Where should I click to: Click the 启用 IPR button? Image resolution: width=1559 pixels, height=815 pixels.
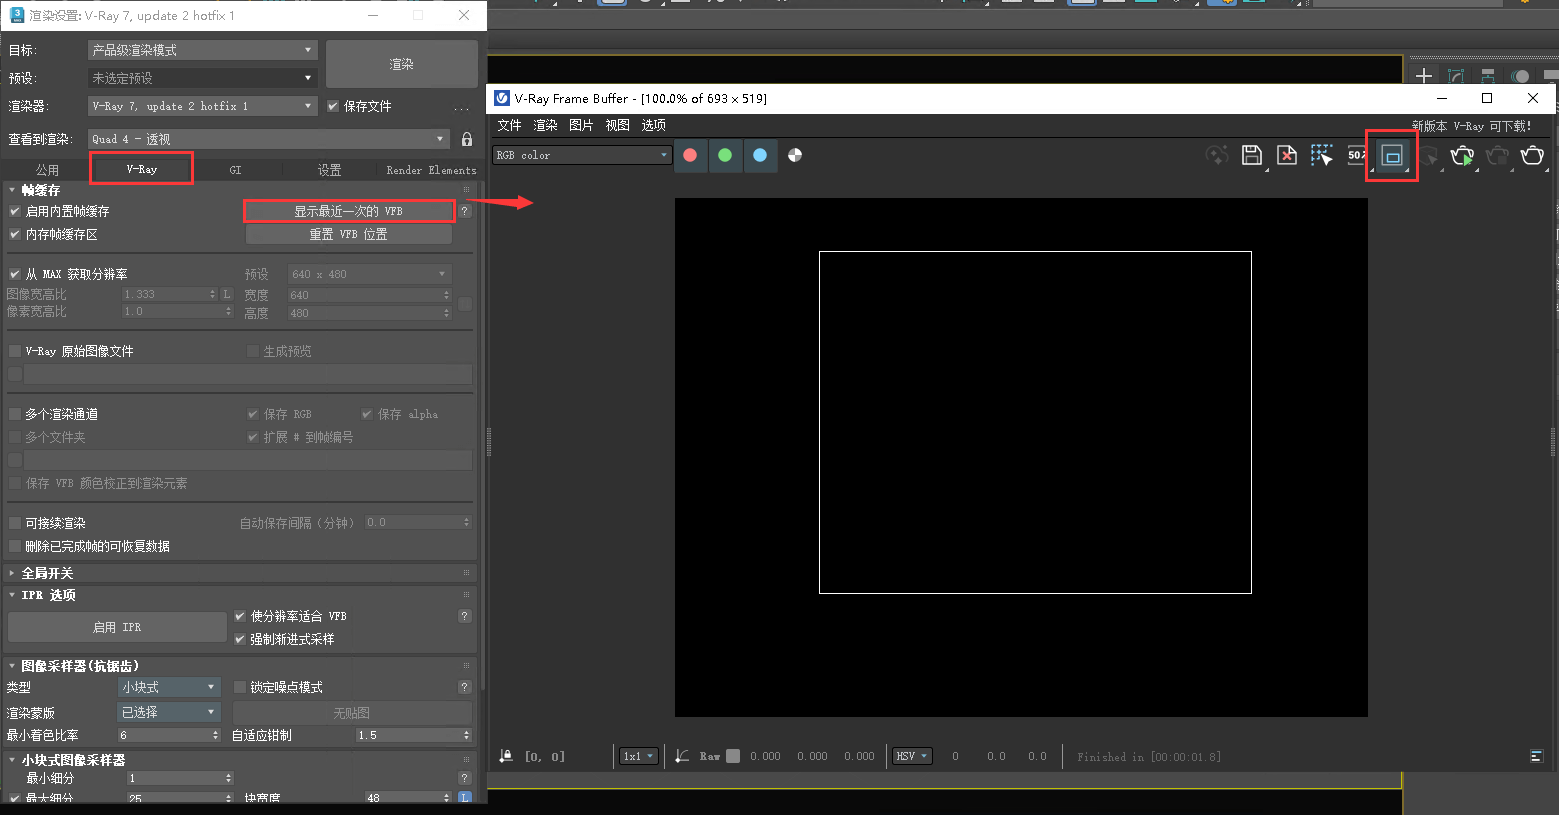[x=117, y=627]
